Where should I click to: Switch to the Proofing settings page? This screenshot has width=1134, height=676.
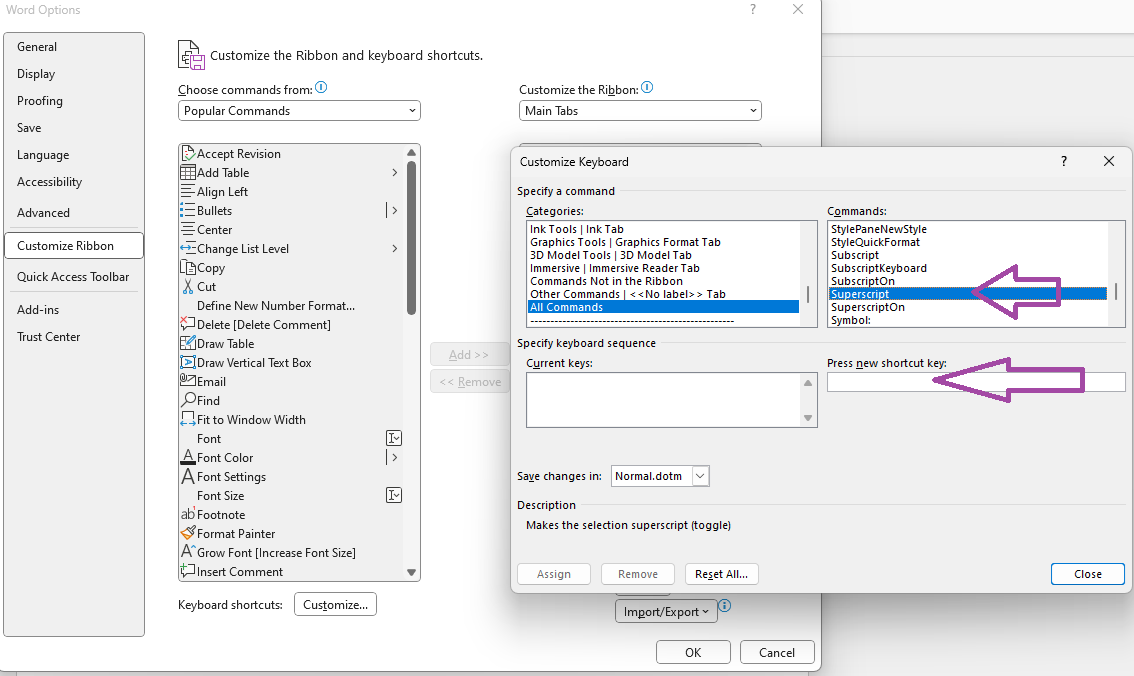click(x=40, y=100)
